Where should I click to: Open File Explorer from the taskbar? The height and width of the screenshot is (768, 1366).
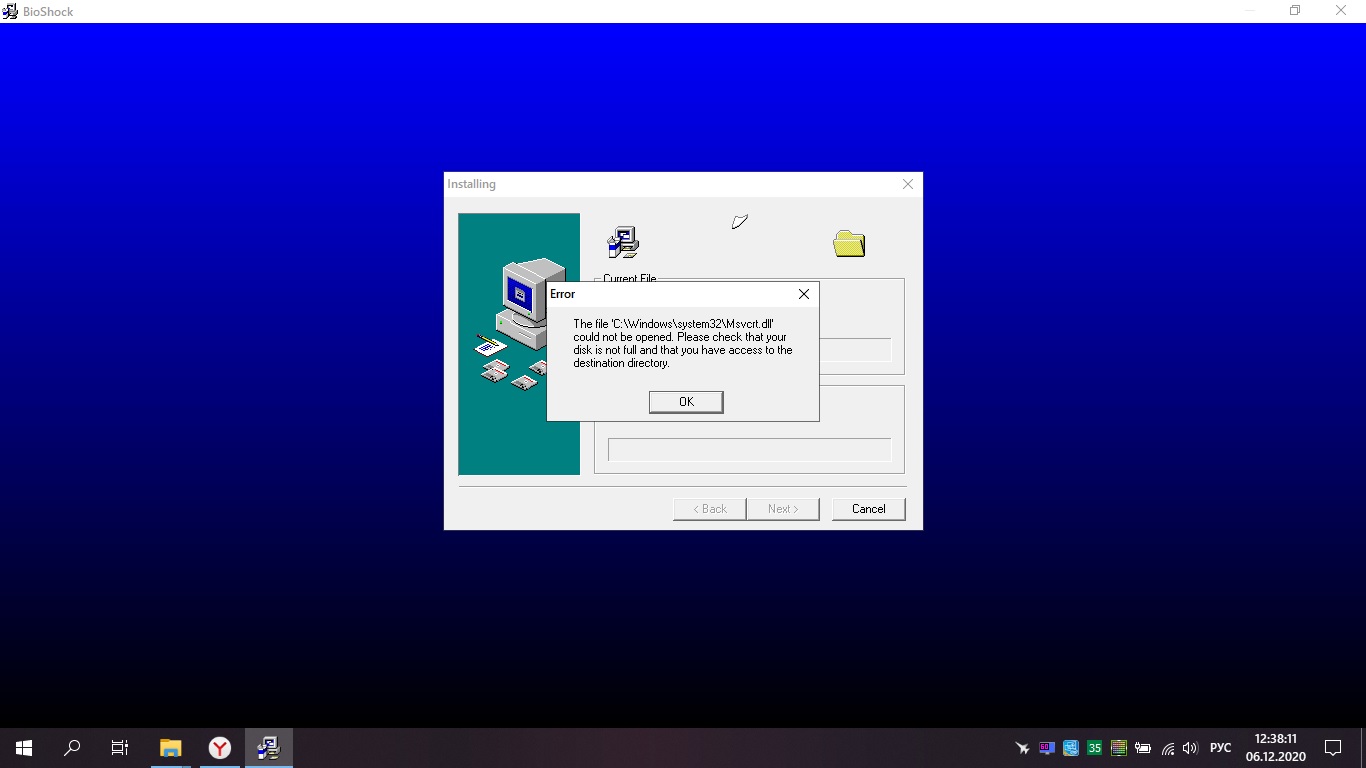coord(171,747)
